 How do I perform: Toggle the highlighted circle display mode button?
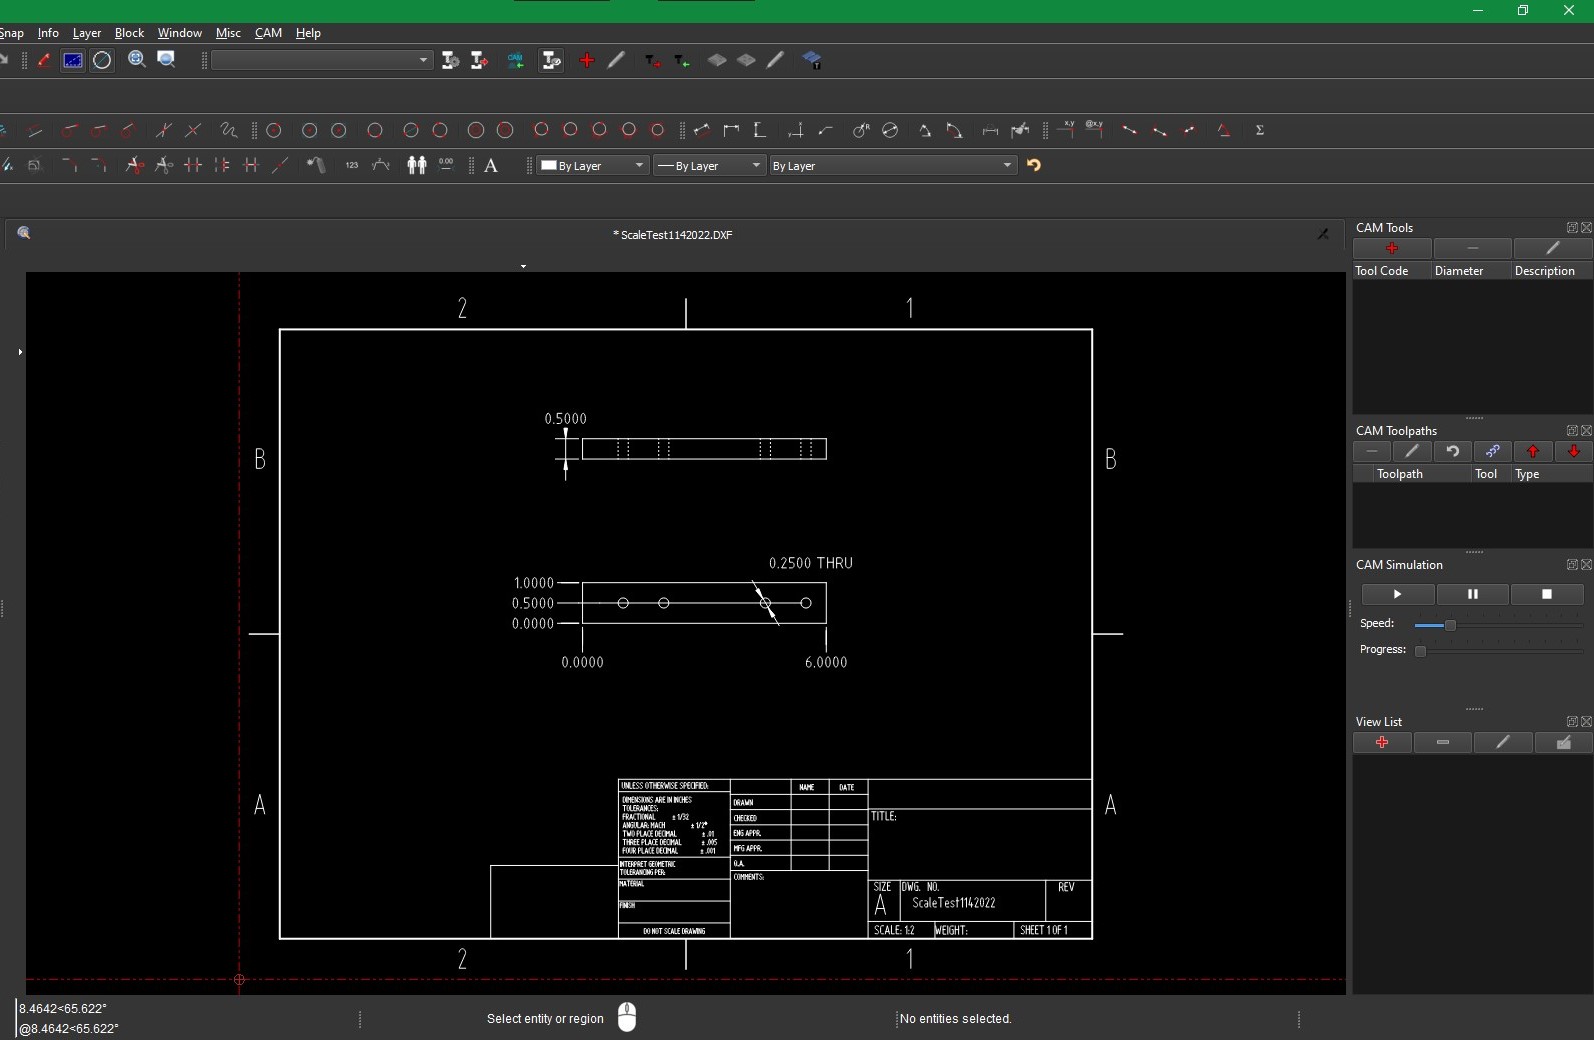point(102,61)
